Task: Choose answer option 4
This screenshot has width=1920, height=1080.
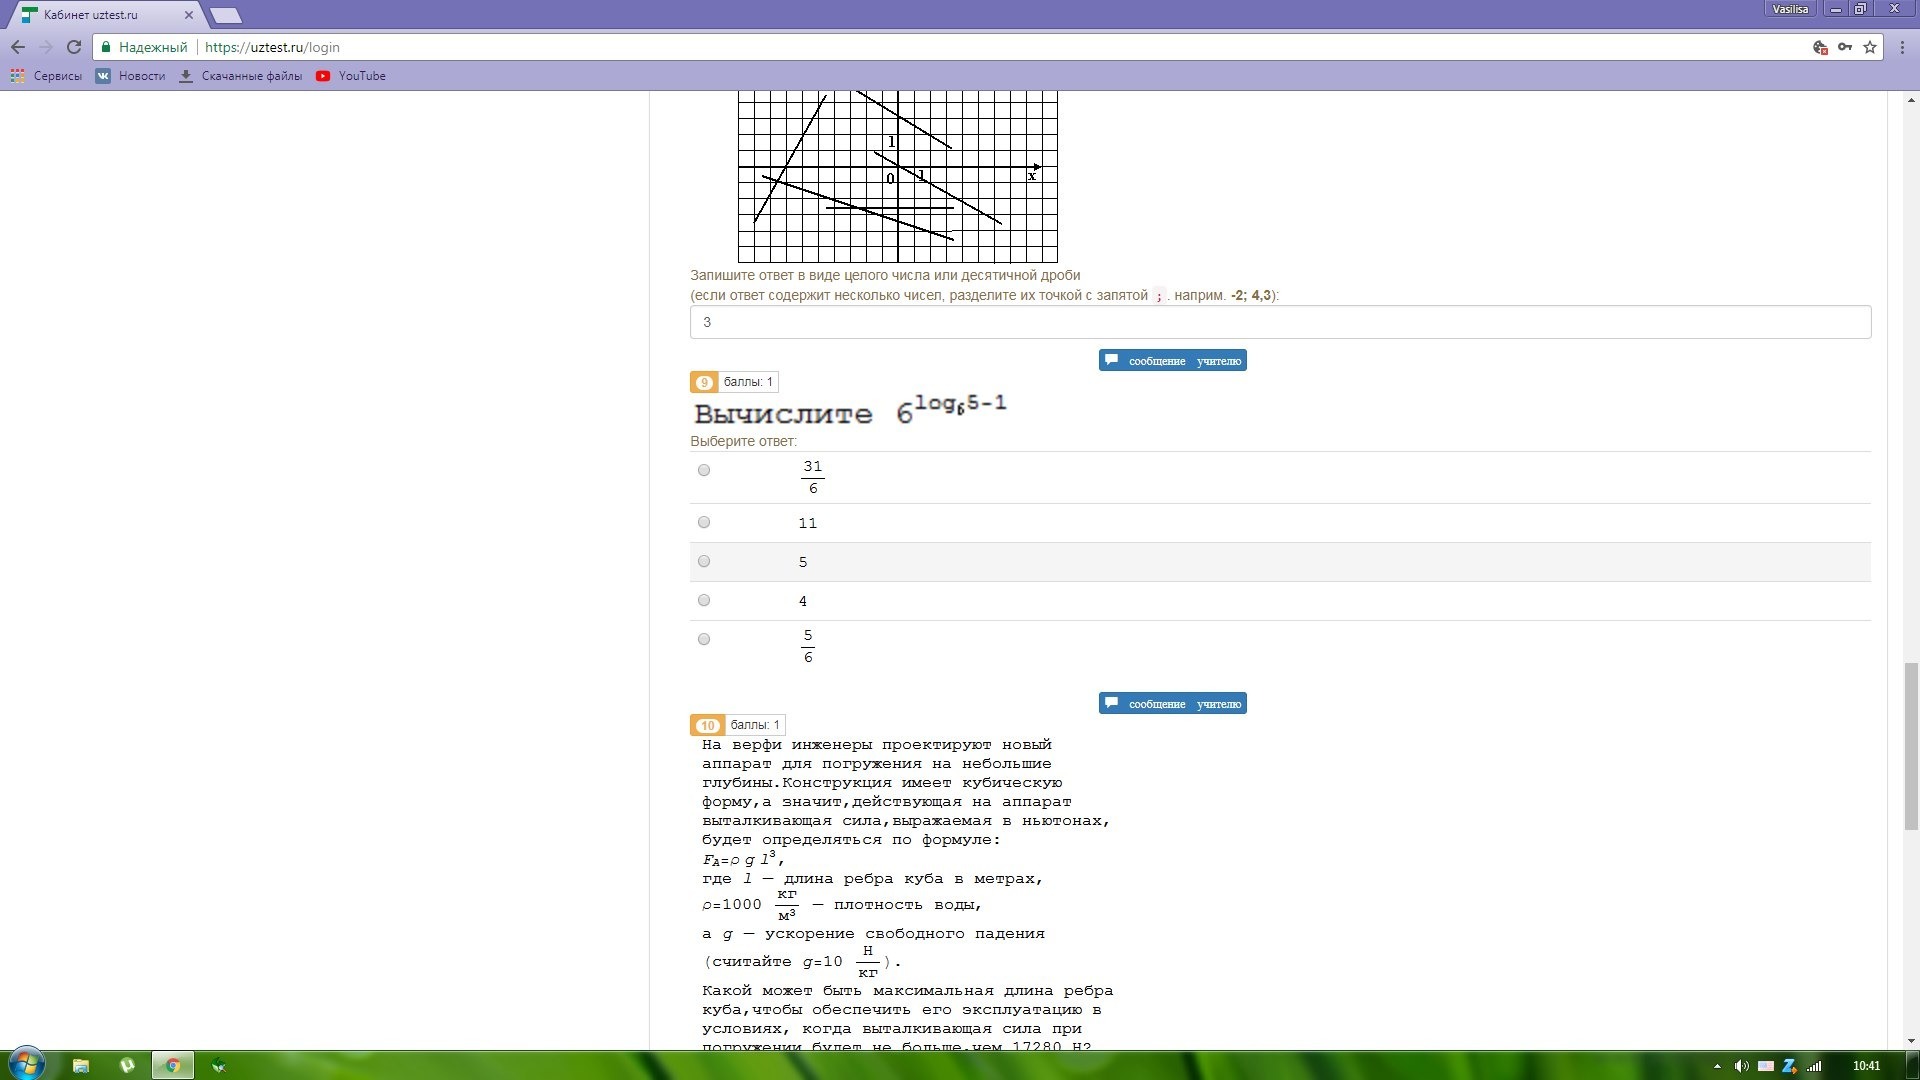Action: [x=704, y=600]
